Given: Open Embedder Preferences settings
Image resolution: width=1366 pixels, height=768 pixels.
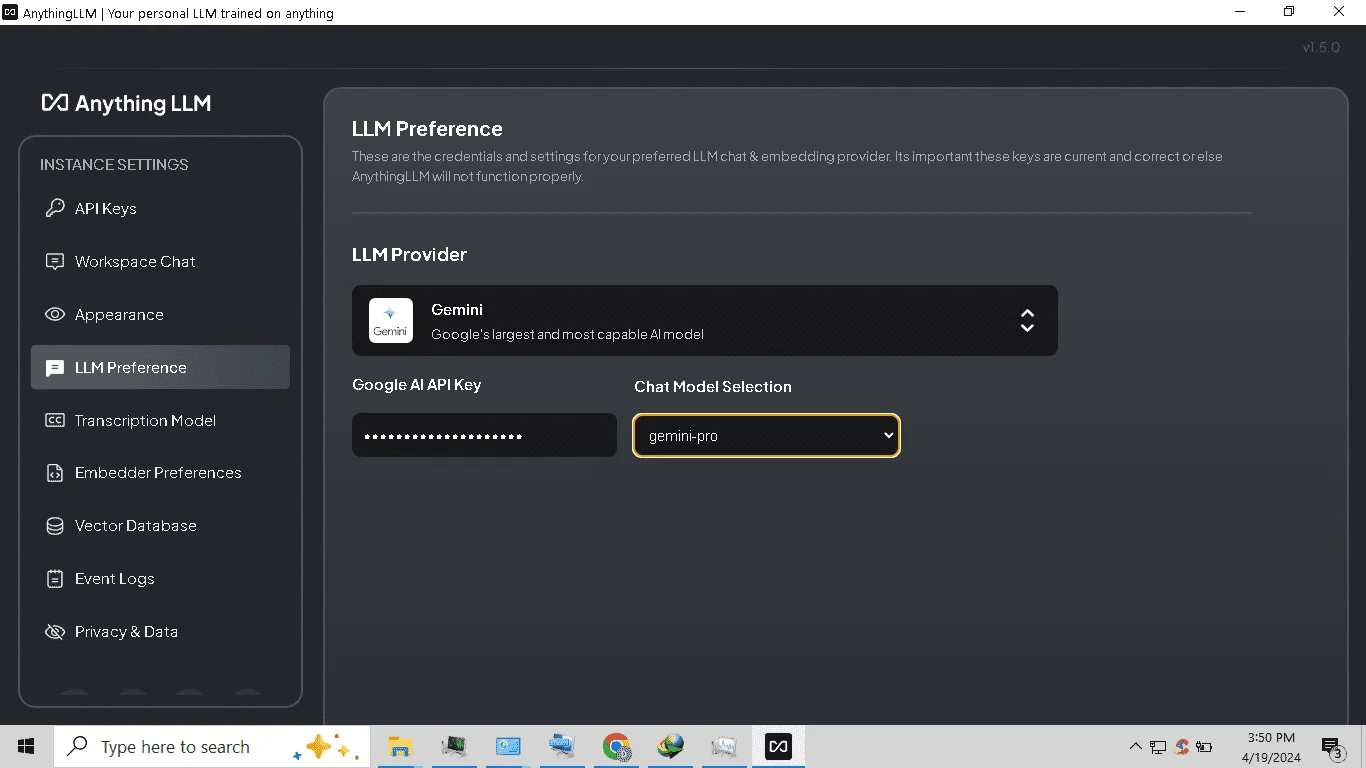Looking at the screenshot, I should coord(160,473).
